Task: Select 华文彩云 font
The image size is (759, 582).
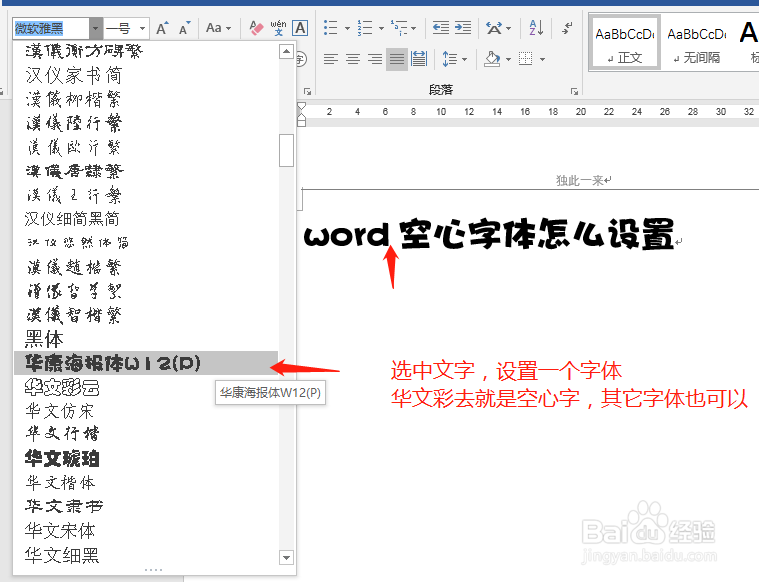Action: coord(146,387)
